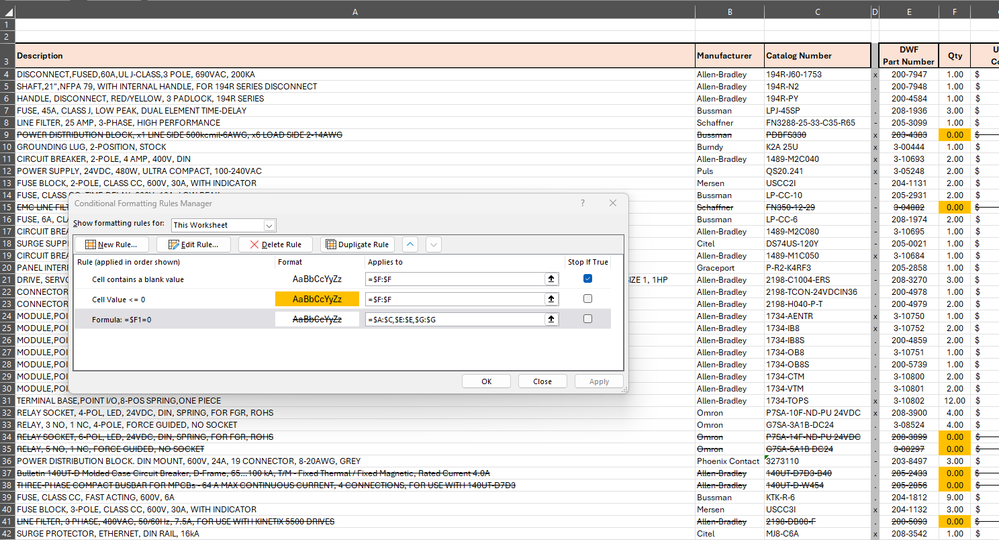Select row 42 header
Screen dimensions: 999x540
pos(7,534)
